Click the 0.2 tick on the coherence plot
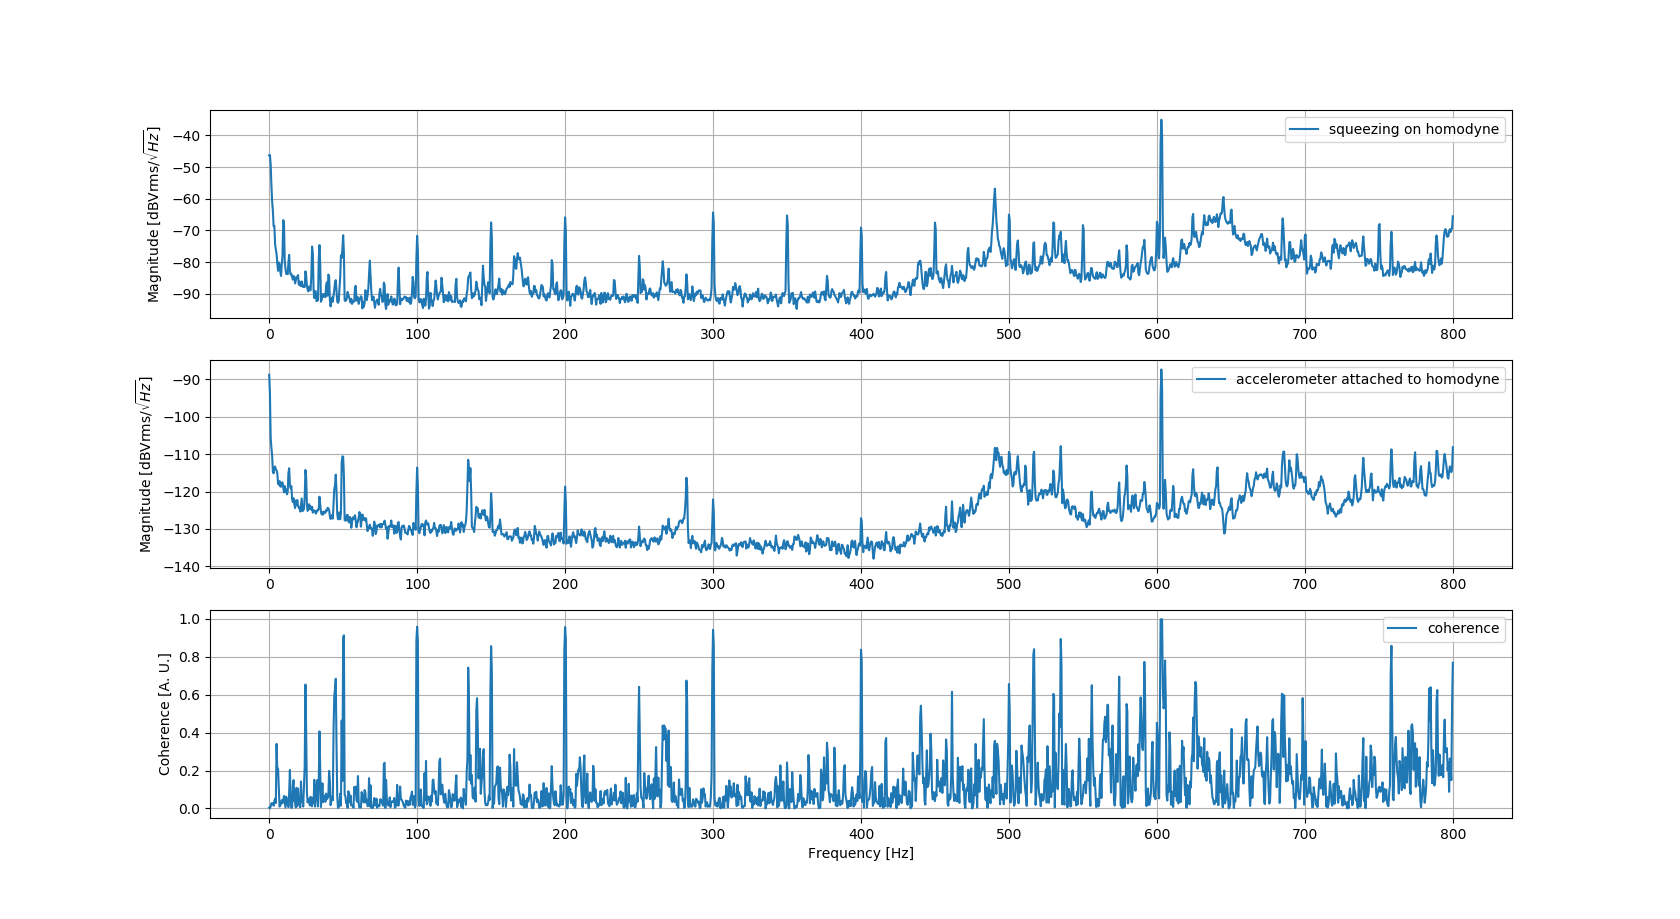Screen dimensions: 1680x919 click(189, 771)
